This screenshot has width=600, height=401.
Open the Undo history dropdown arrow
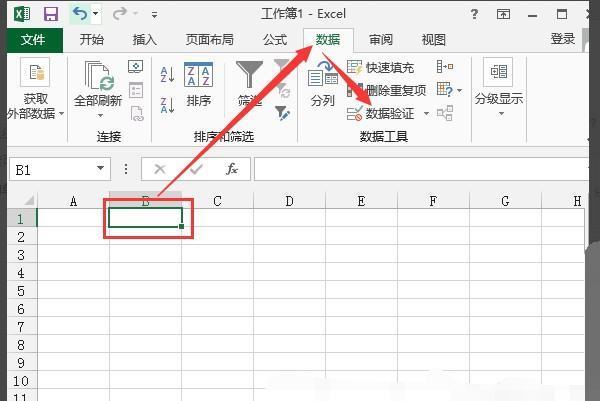[x=96, y=14]
